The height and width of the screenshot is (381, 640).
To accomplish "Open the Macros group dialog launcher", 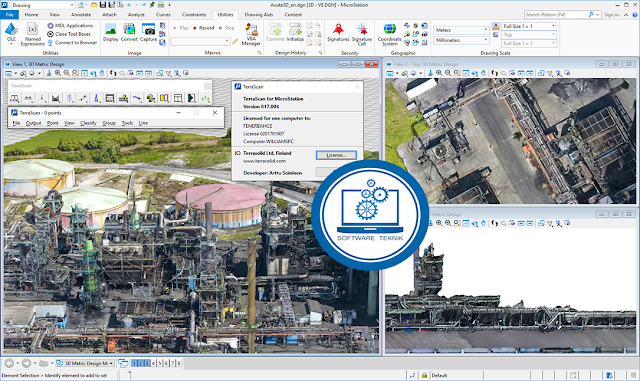I will 259,53.
